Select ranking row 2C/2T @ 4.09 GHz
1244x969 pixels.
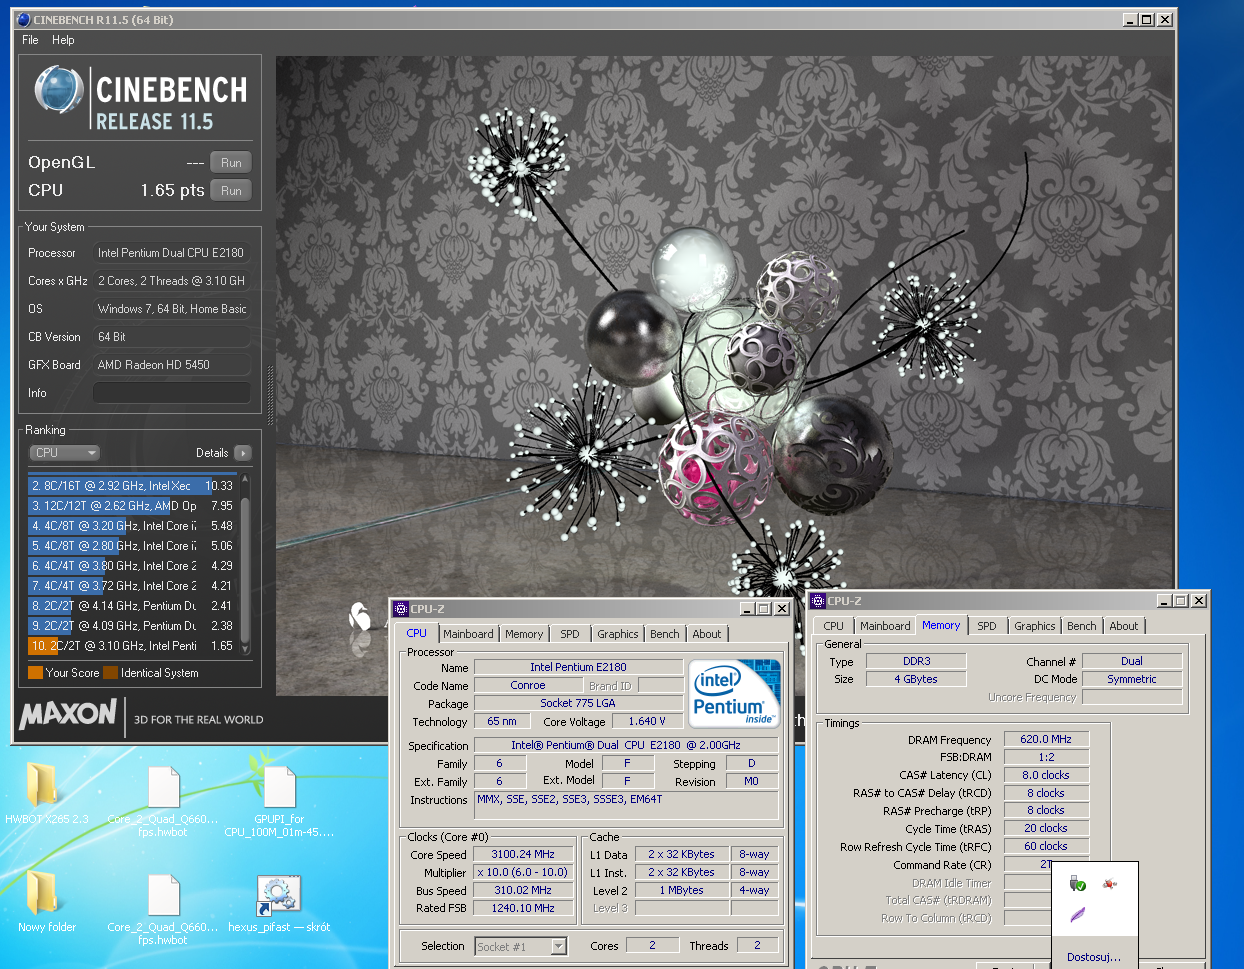click(132, 626)
